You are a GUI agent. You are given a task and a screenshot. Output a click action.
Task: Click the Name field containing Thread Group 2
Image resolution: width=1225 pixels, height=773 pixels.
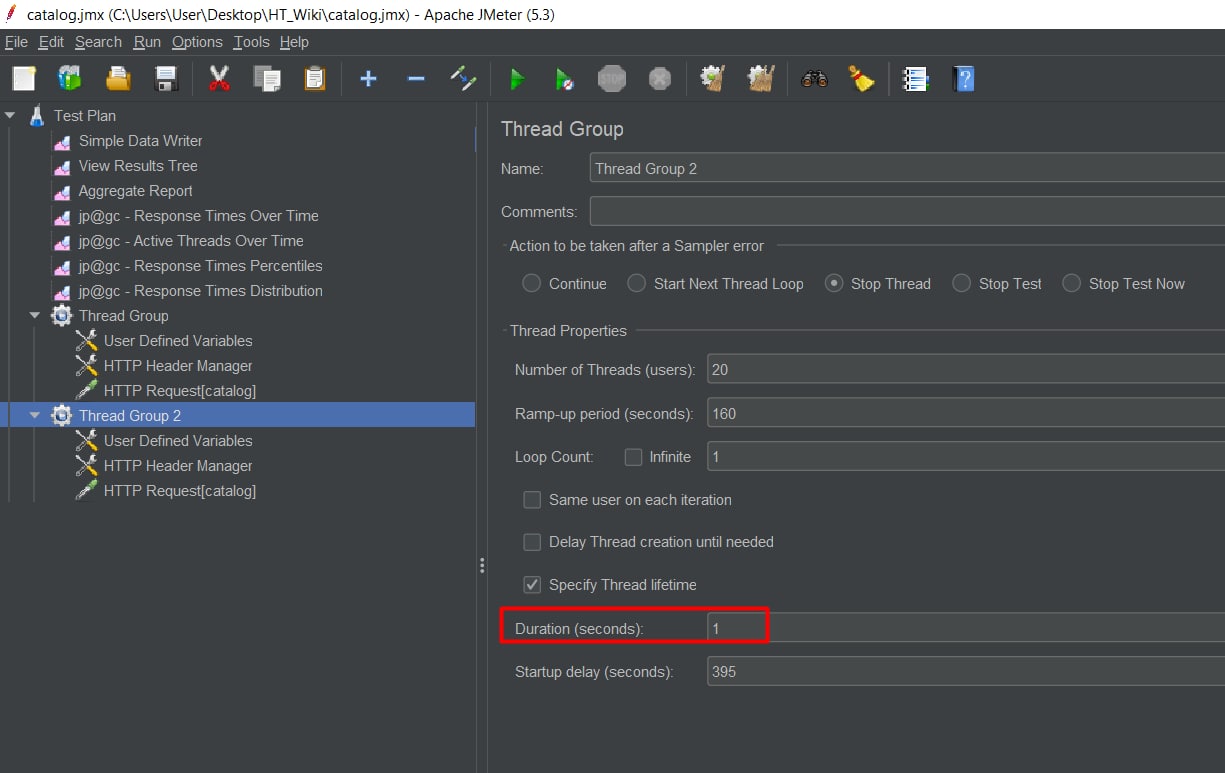[x=907, y=169]
